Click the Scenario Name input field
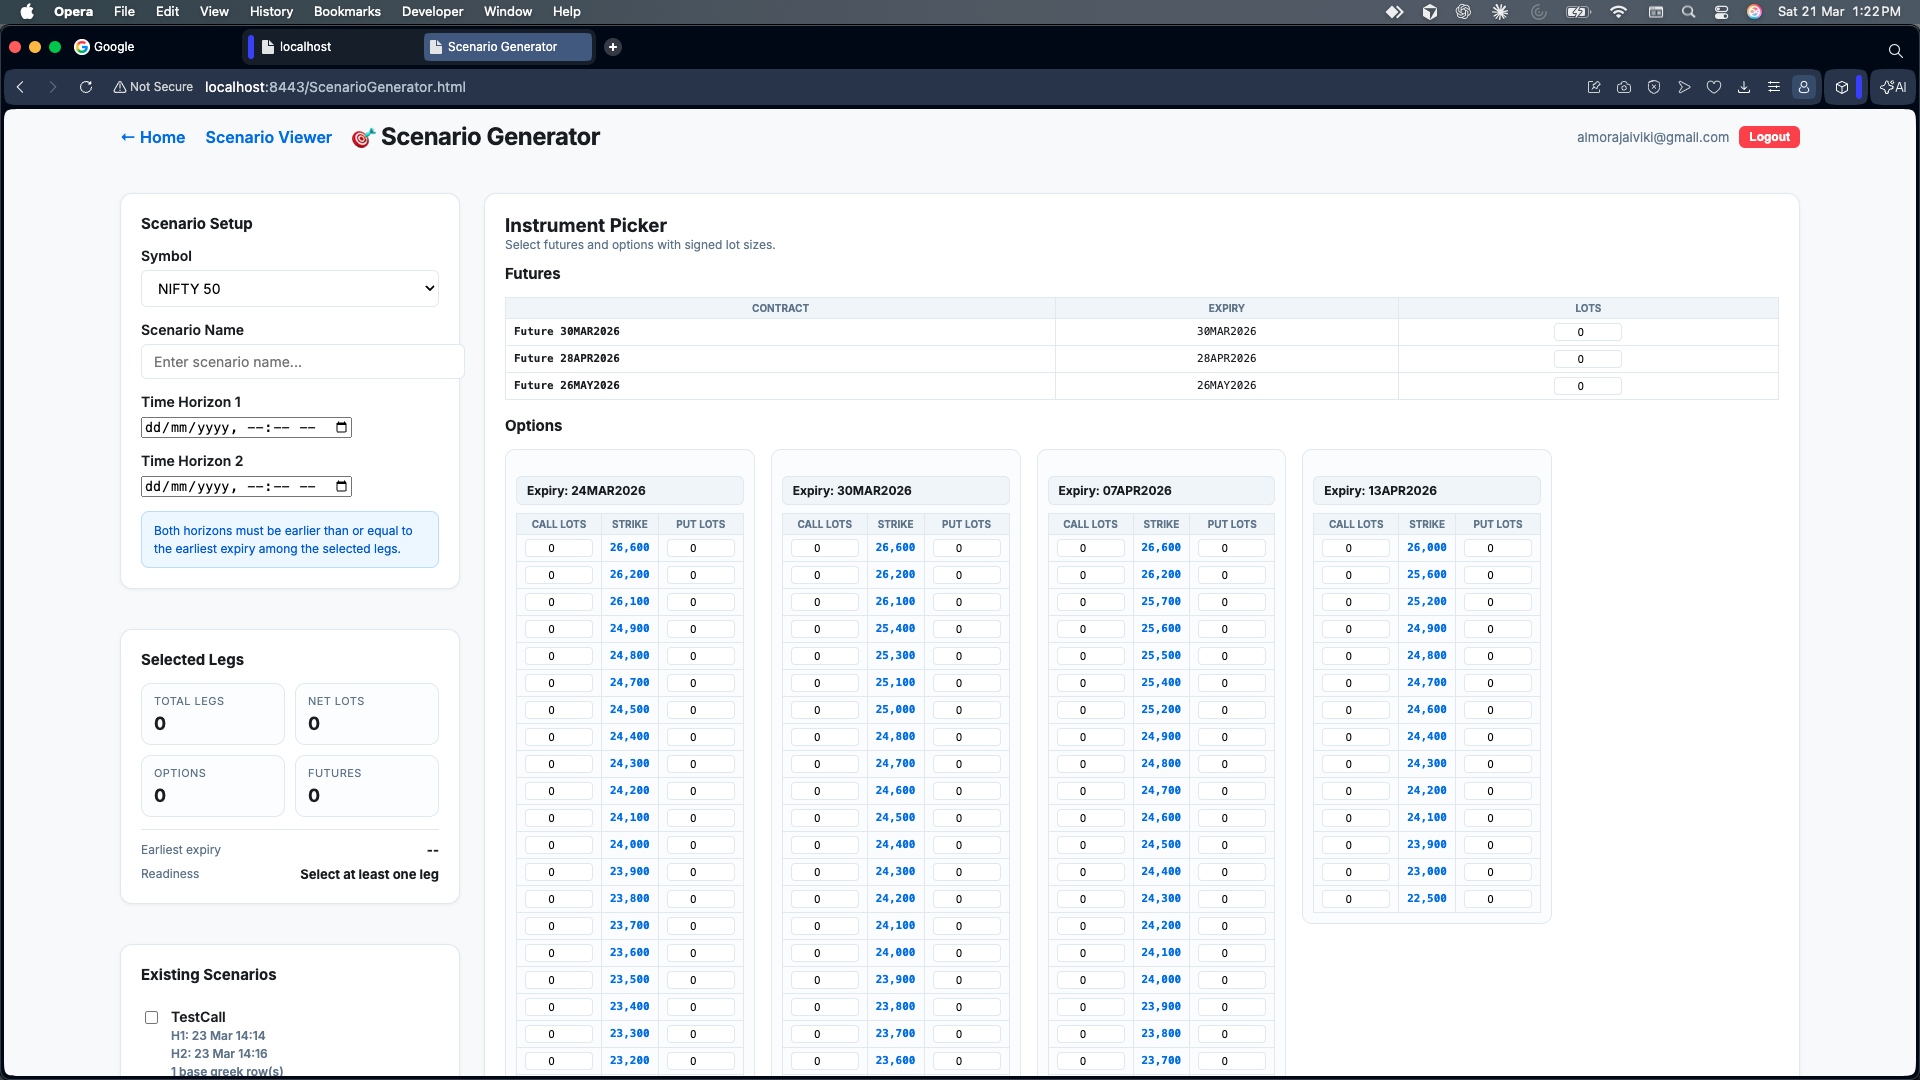The image size is (1920, 1080). pyautogui.click(x=302, y=362)
